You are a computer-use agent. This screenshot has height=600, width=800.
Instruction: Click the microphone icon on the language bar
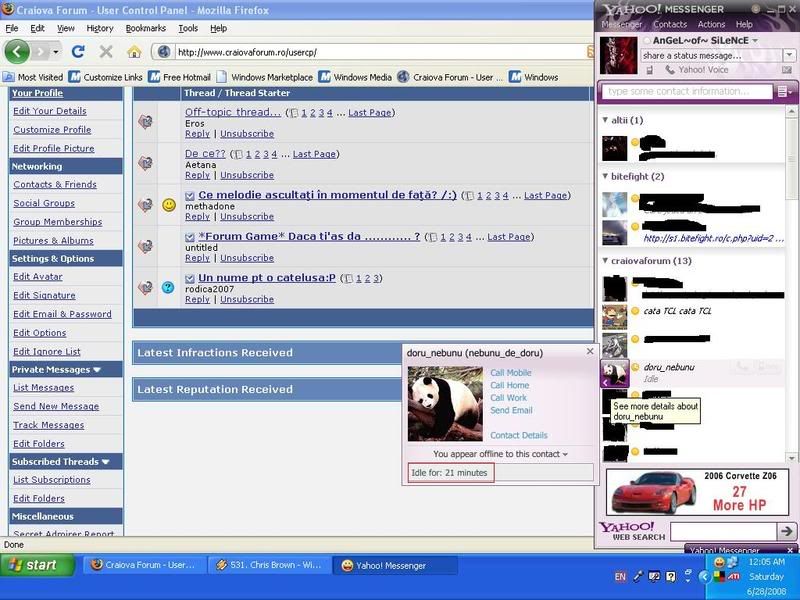coord(638,577)
